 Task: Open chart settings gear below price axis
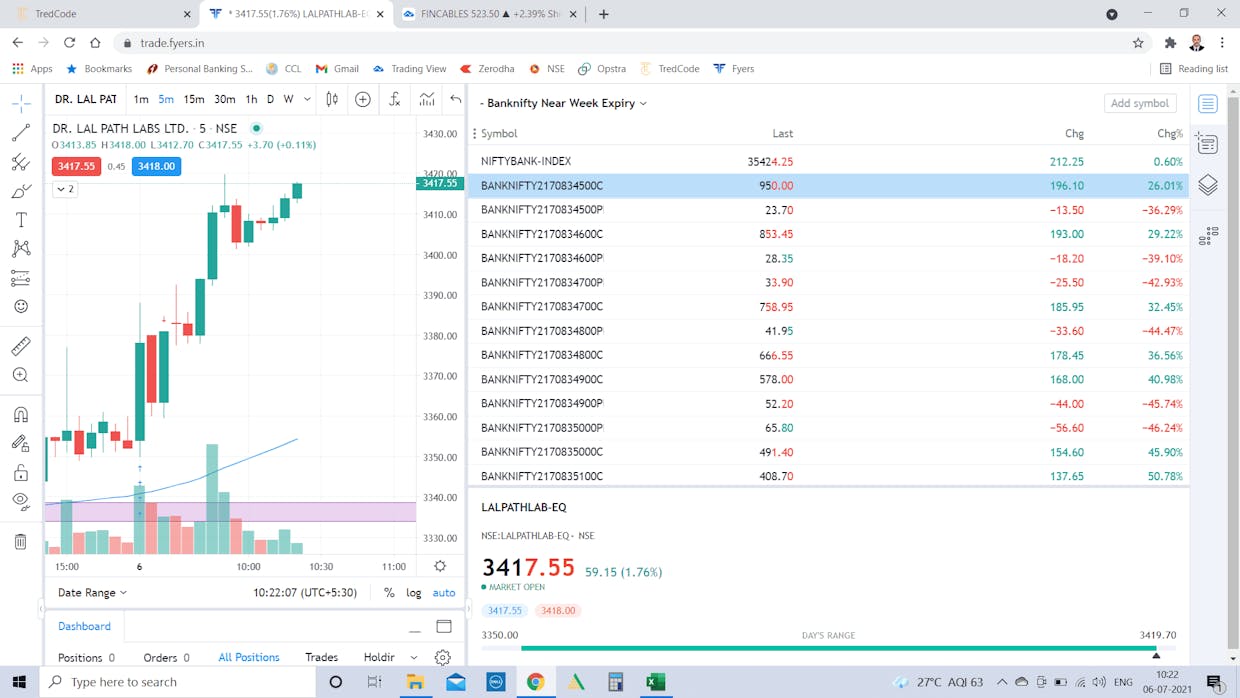click(440, 566)
